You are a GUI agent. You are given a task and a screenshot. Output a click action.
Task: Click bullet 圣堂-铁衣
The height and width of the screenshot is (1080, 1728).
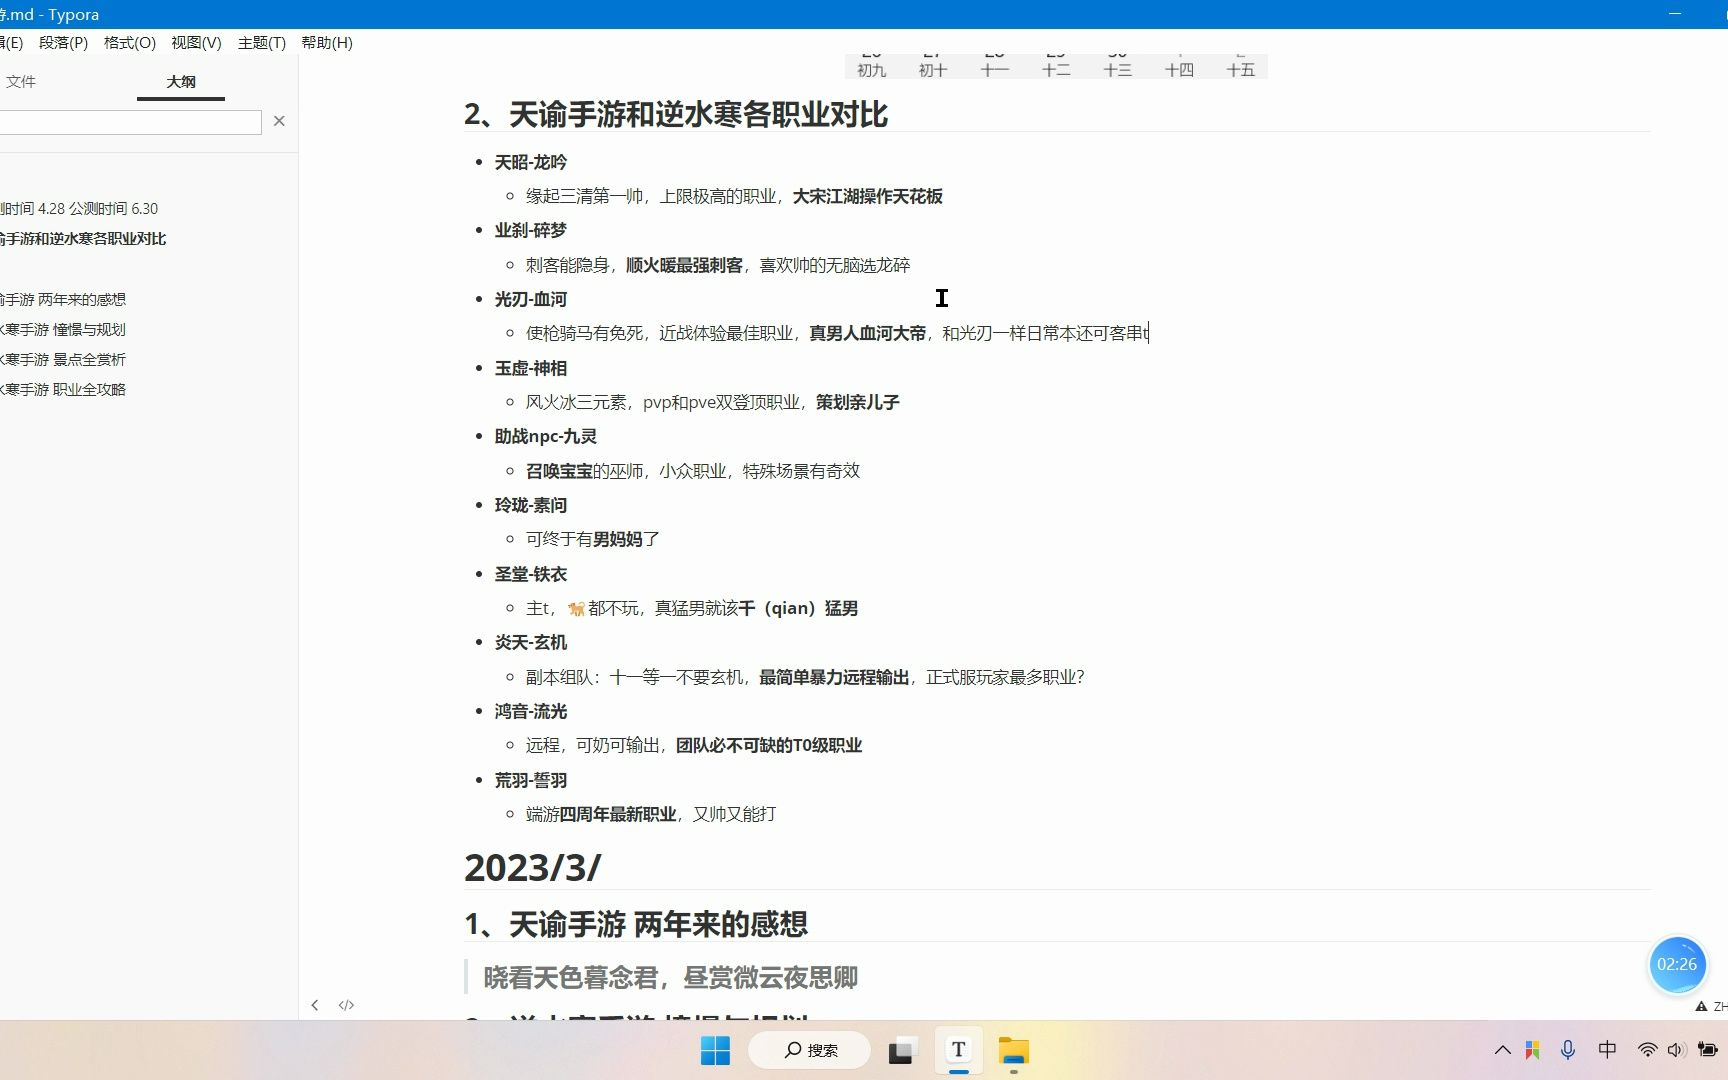point(530,574)
